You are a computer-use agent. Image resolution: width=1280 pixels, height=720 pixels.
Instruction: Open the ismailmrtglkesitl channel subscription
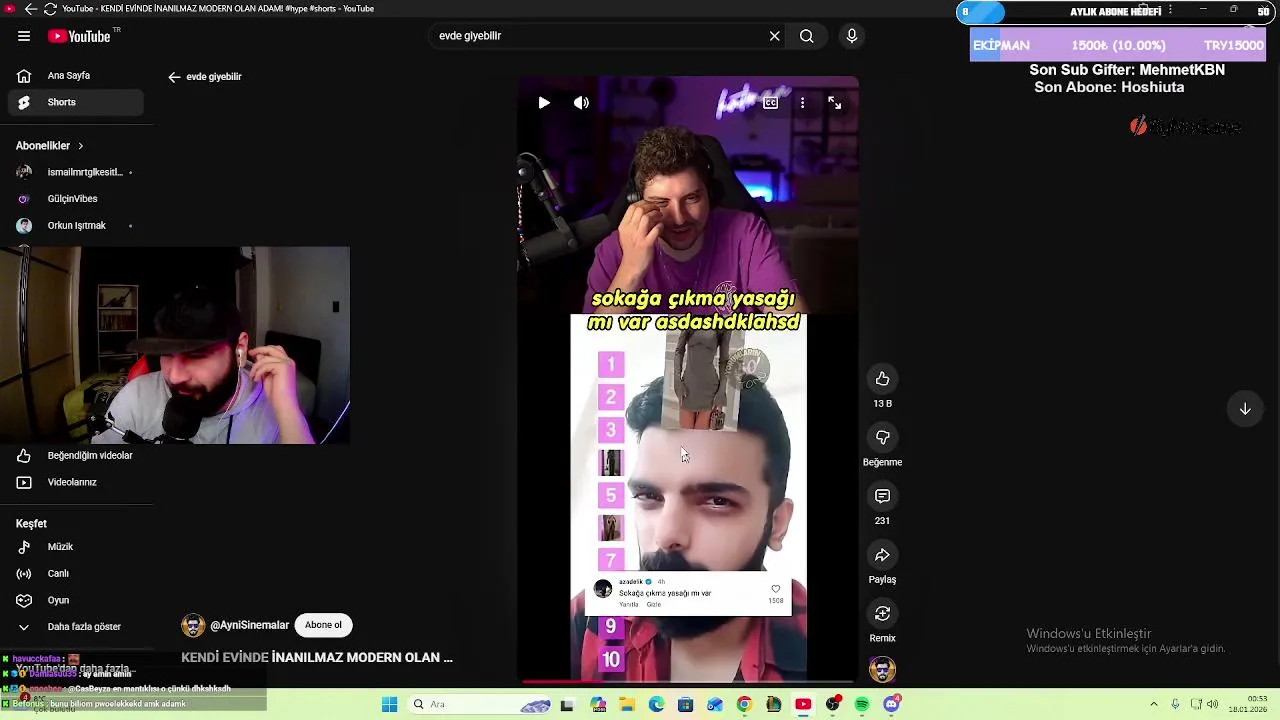click(76, 172)
